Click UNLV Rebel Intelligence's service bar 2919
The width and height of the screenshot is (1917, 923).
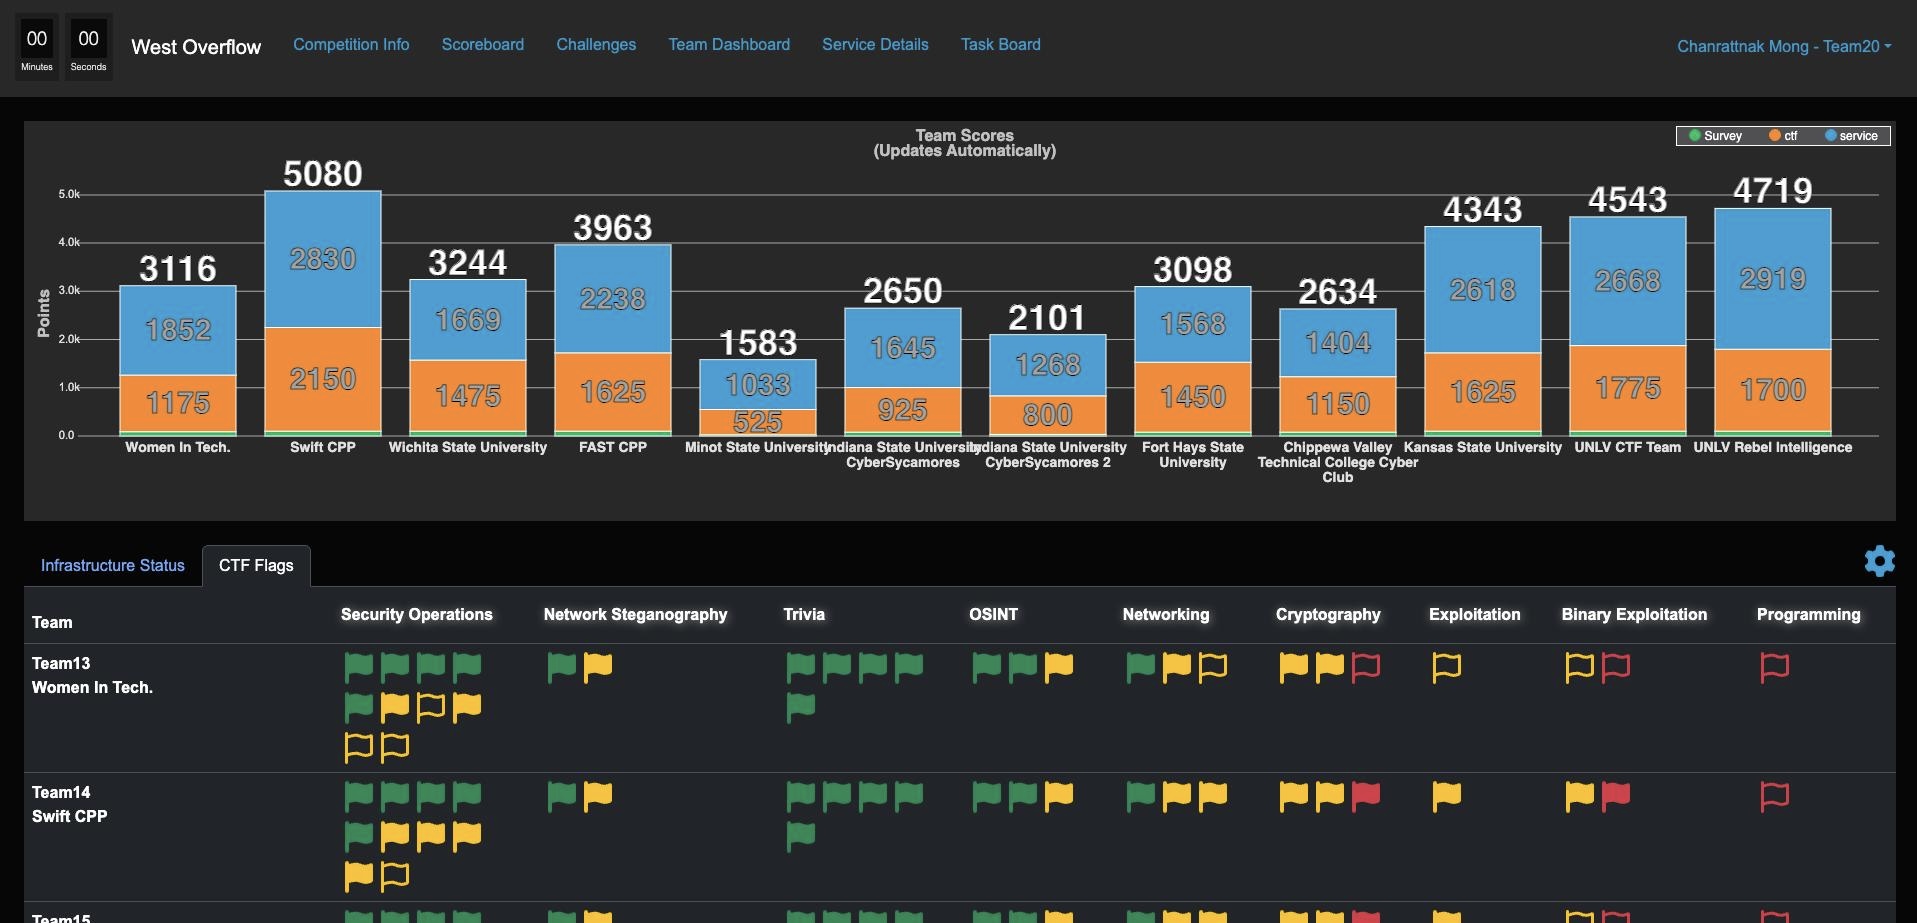pyautogui.click(x=1773, y=279)
